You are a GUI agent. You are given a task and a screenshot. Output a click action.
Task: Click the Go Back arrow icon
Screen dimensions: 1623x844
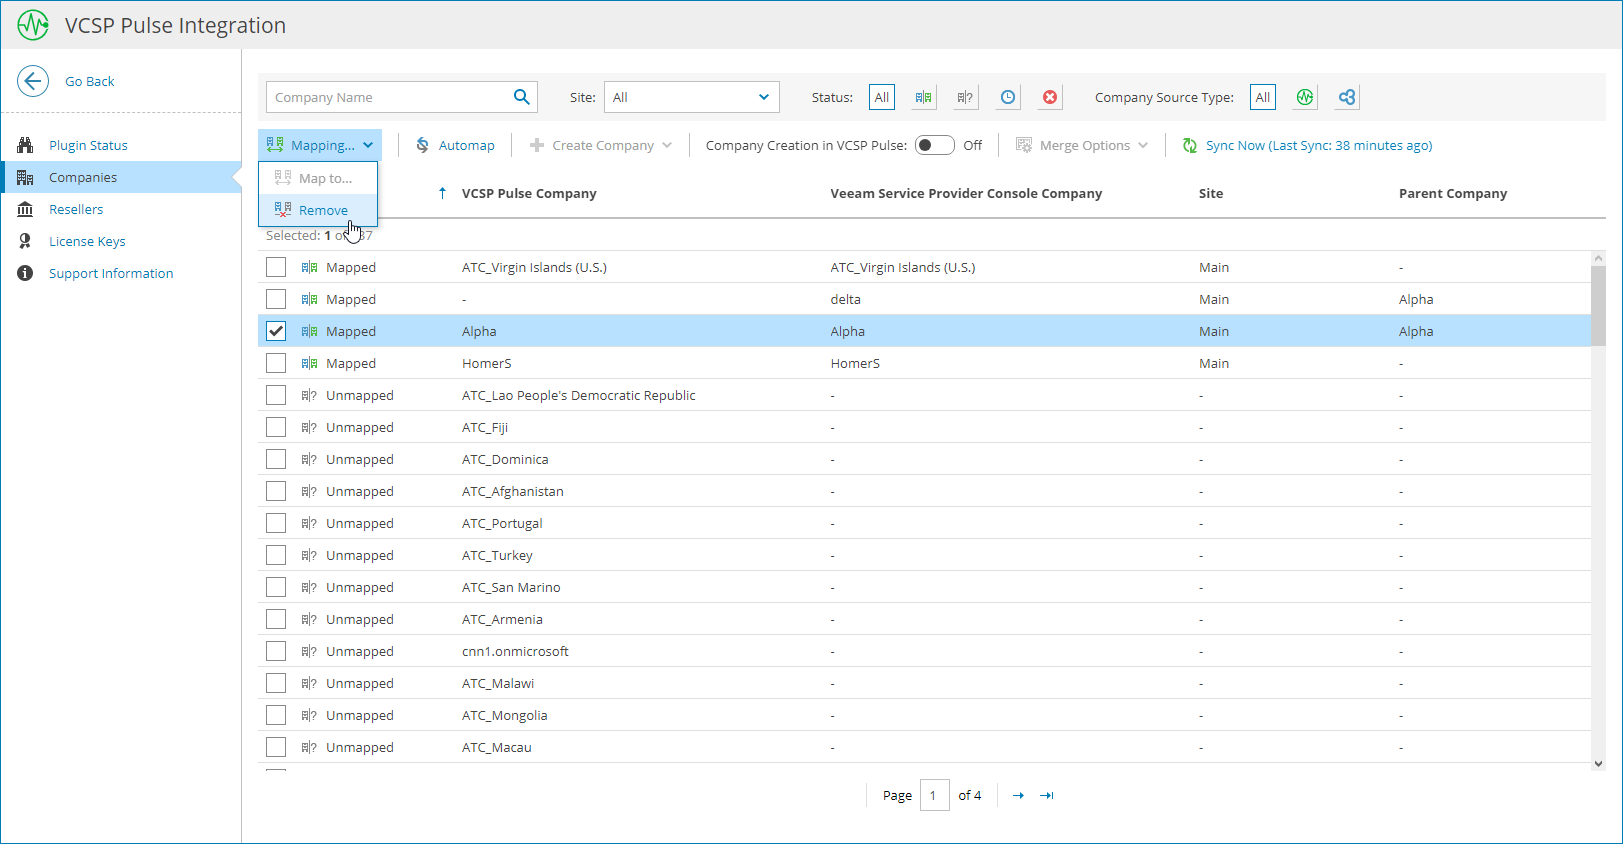click(33, 81)
